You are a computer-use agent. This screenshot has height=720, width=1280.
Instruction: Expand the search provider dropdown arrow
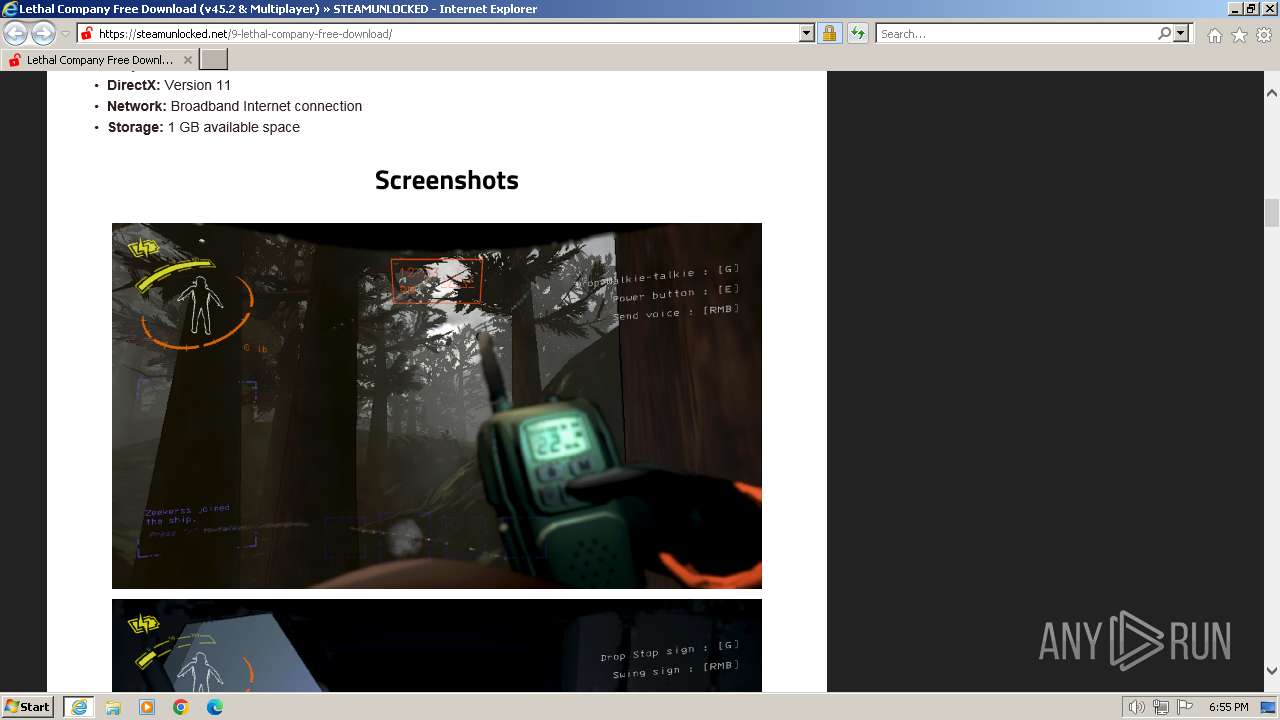point(1181,34)
